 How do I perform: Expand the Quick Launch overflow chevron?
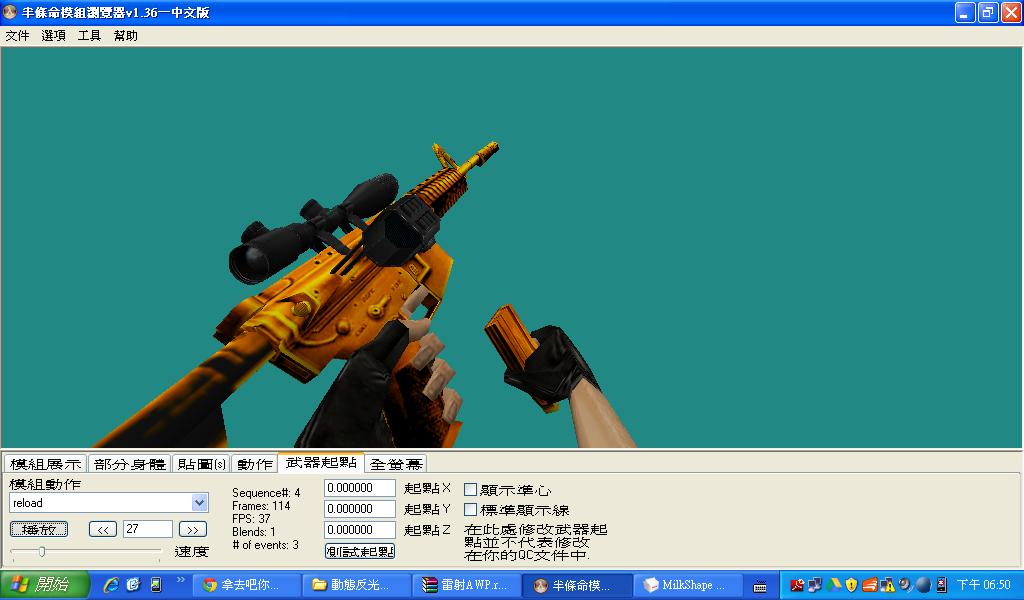[181, 580]
